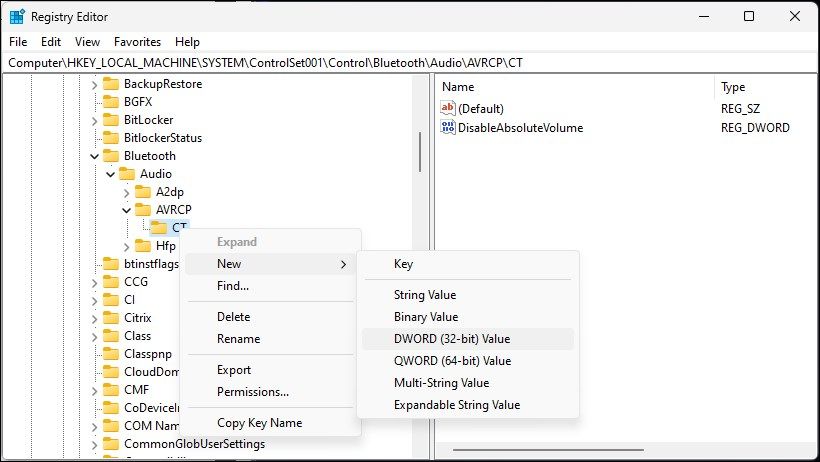820x462 pixels.
Task: Select Permissions... in the context menu
Action: [253, 392]
